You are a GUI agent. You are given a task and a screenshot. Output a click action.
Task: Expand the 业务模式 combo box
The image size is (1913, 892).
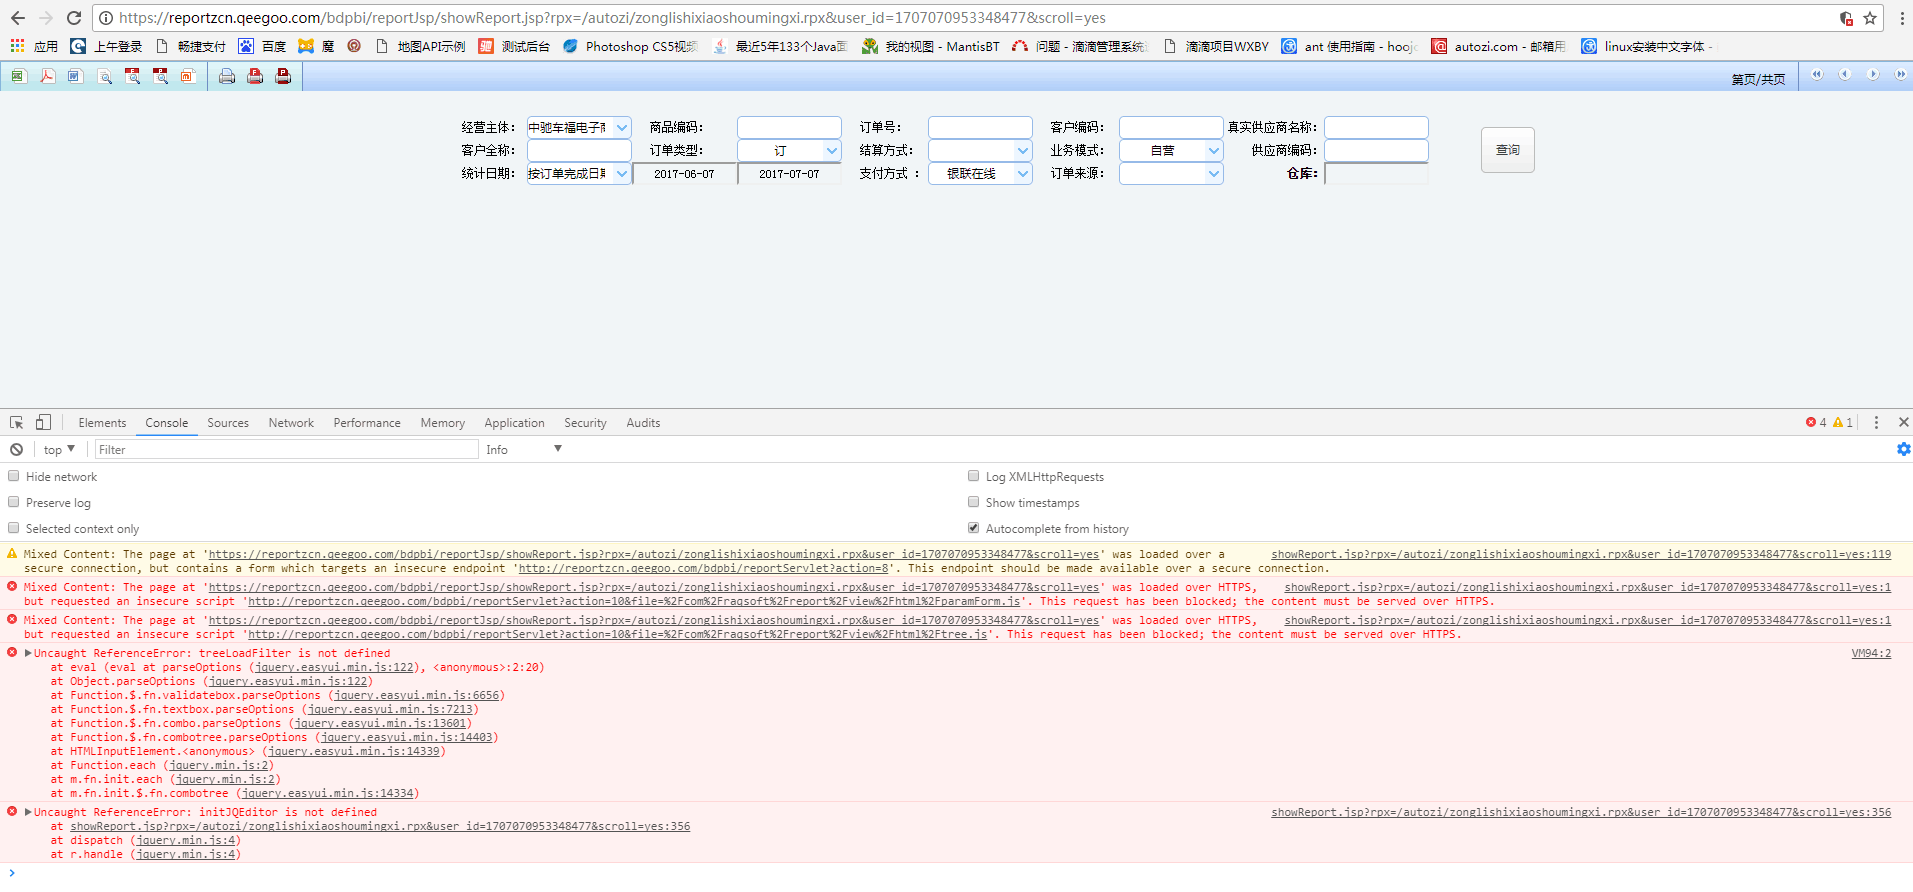(x=1213, y=151)
